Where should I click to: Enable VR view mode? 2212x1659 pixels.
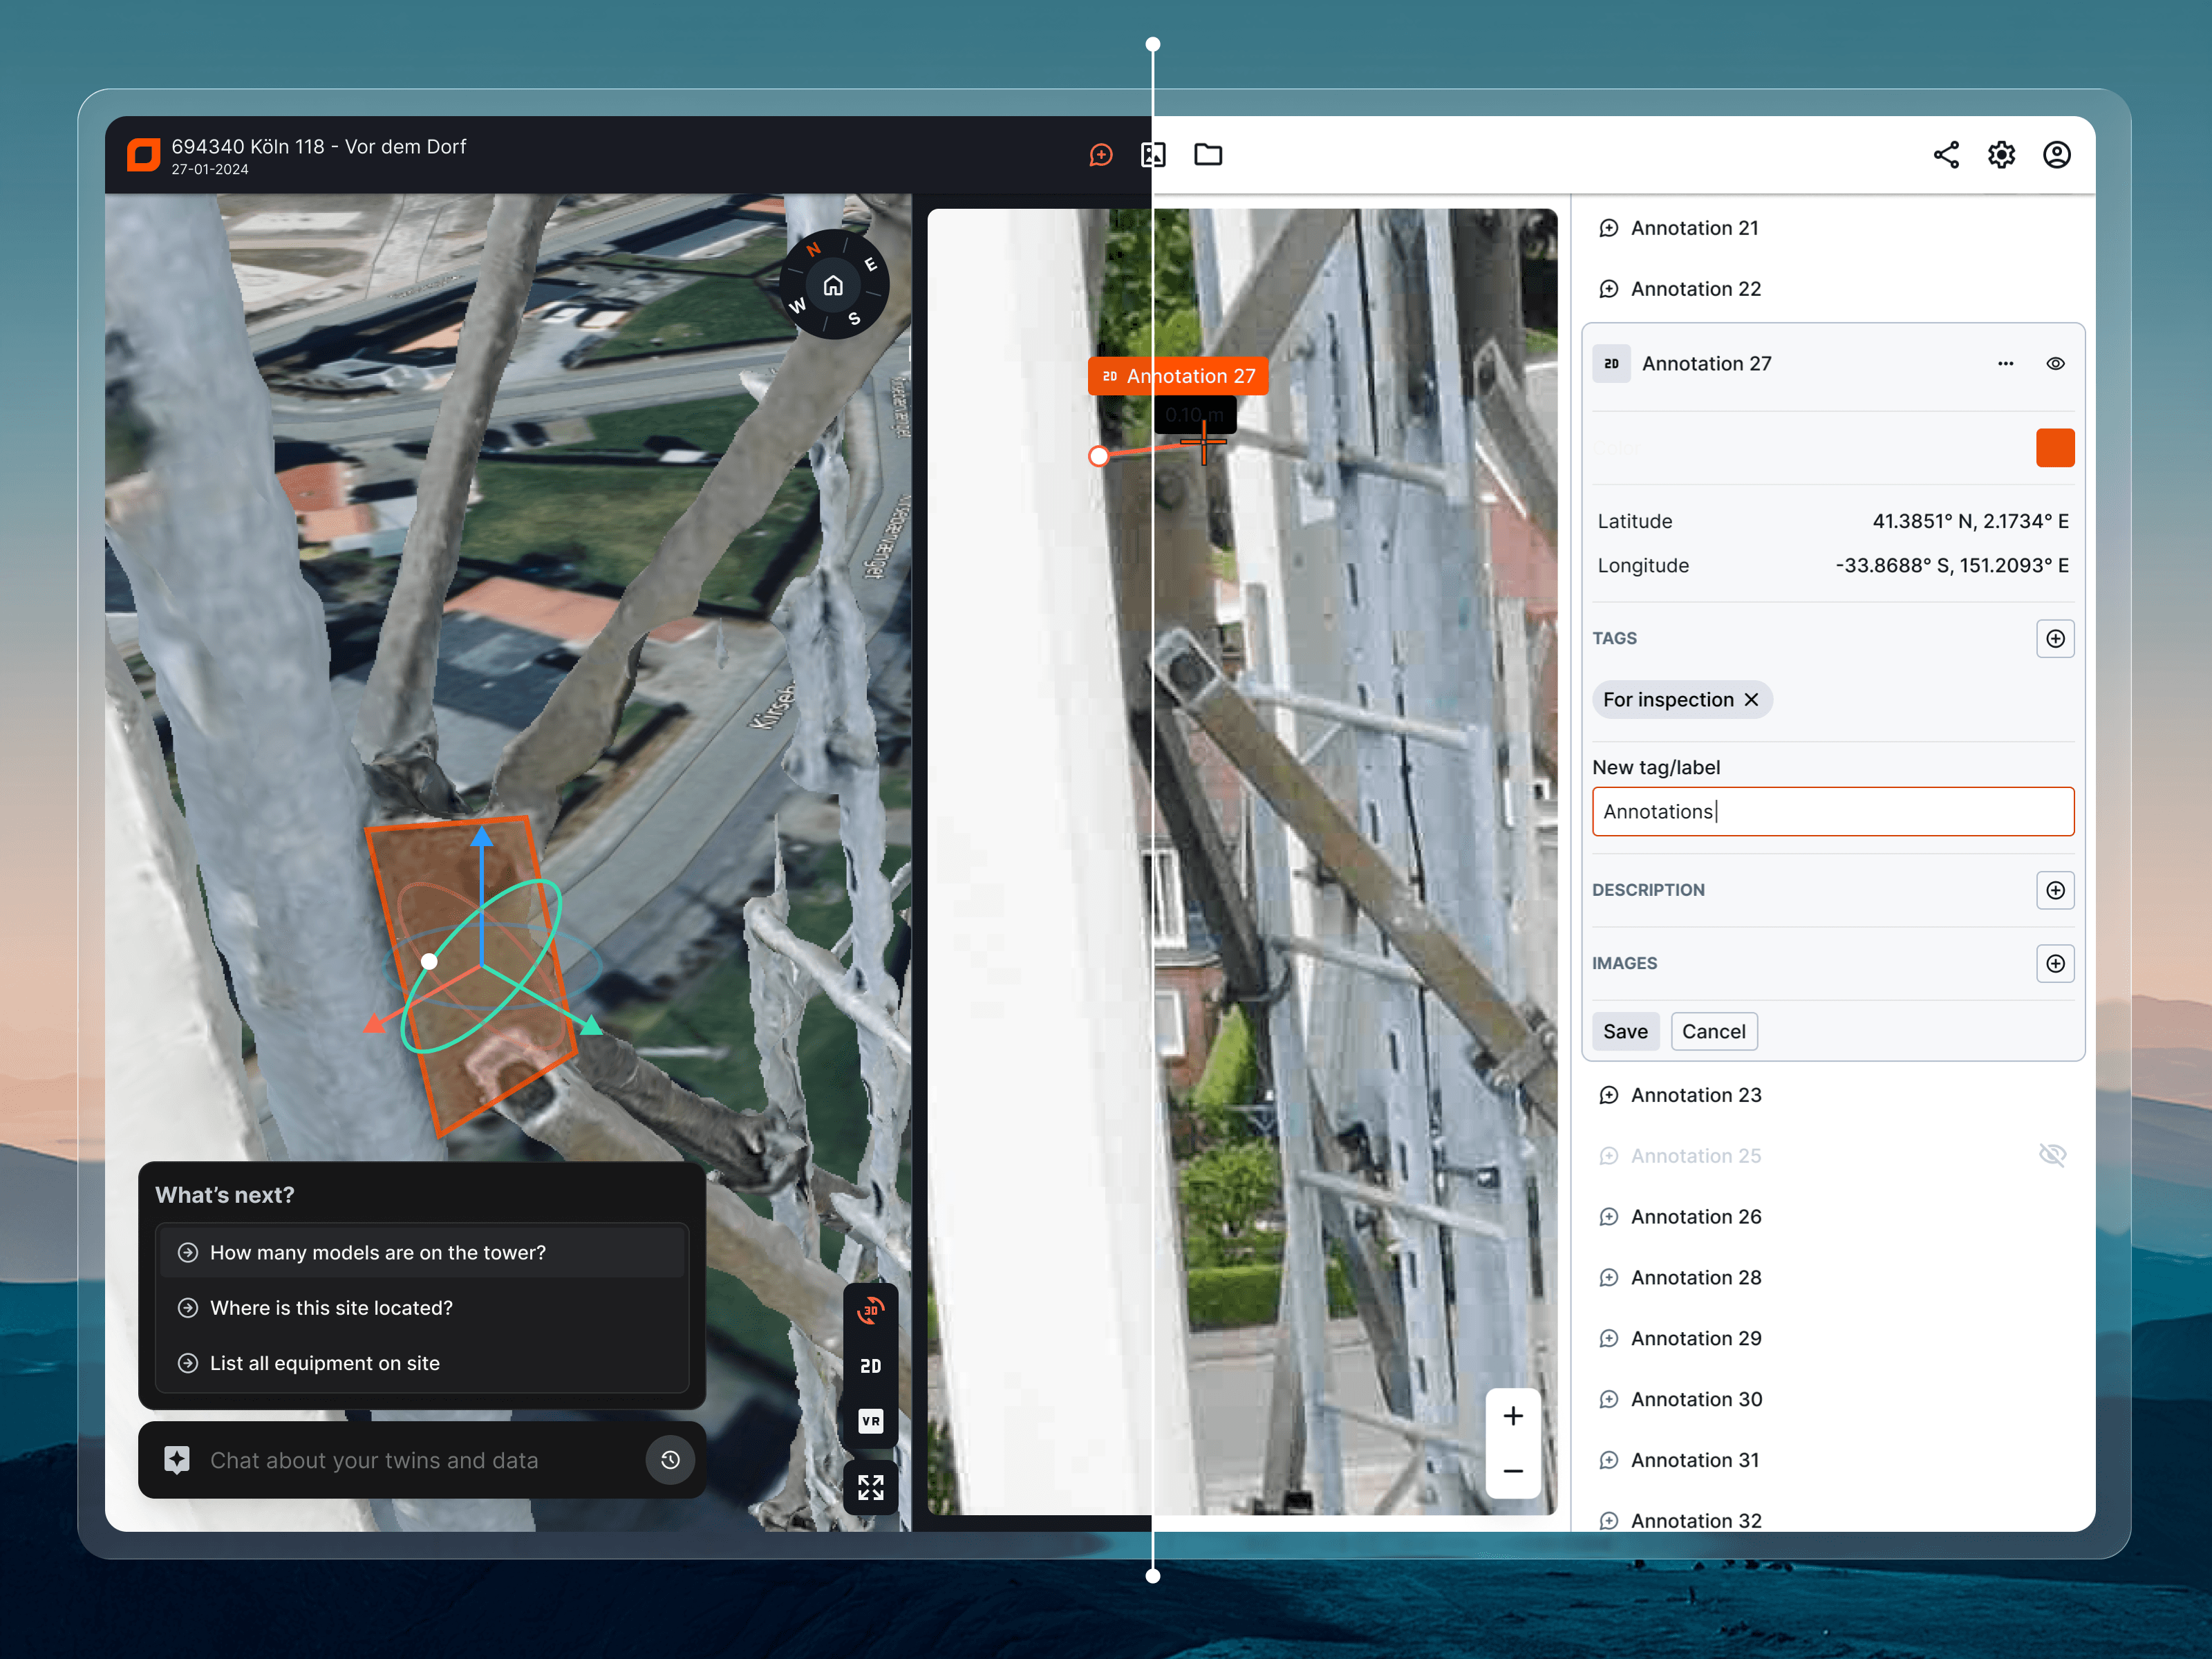[870, 1421]
